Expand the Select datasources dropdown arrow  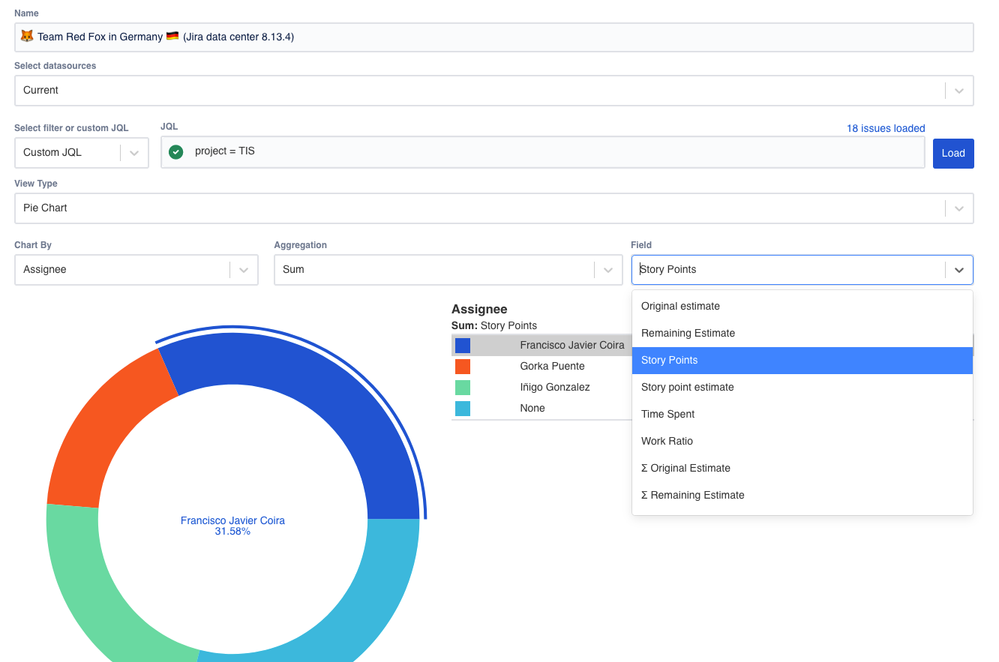coord(959,91)
